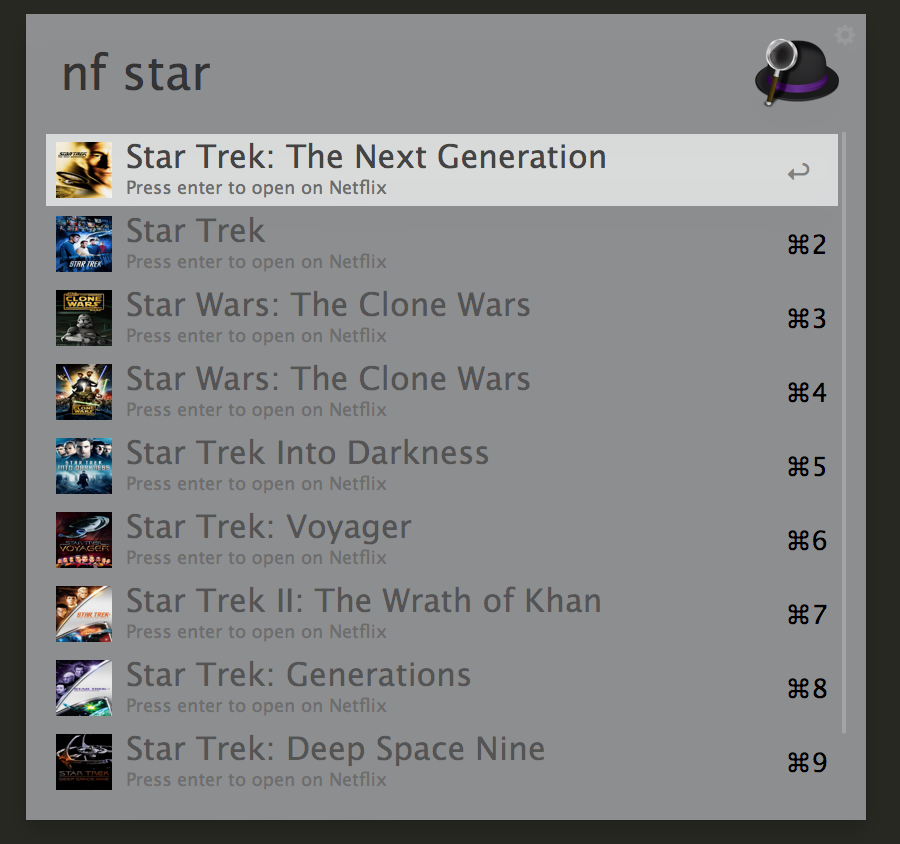900x844 pixels.
Task: Click the Deep Space Nine poster thumbnail
Action: 84,762
